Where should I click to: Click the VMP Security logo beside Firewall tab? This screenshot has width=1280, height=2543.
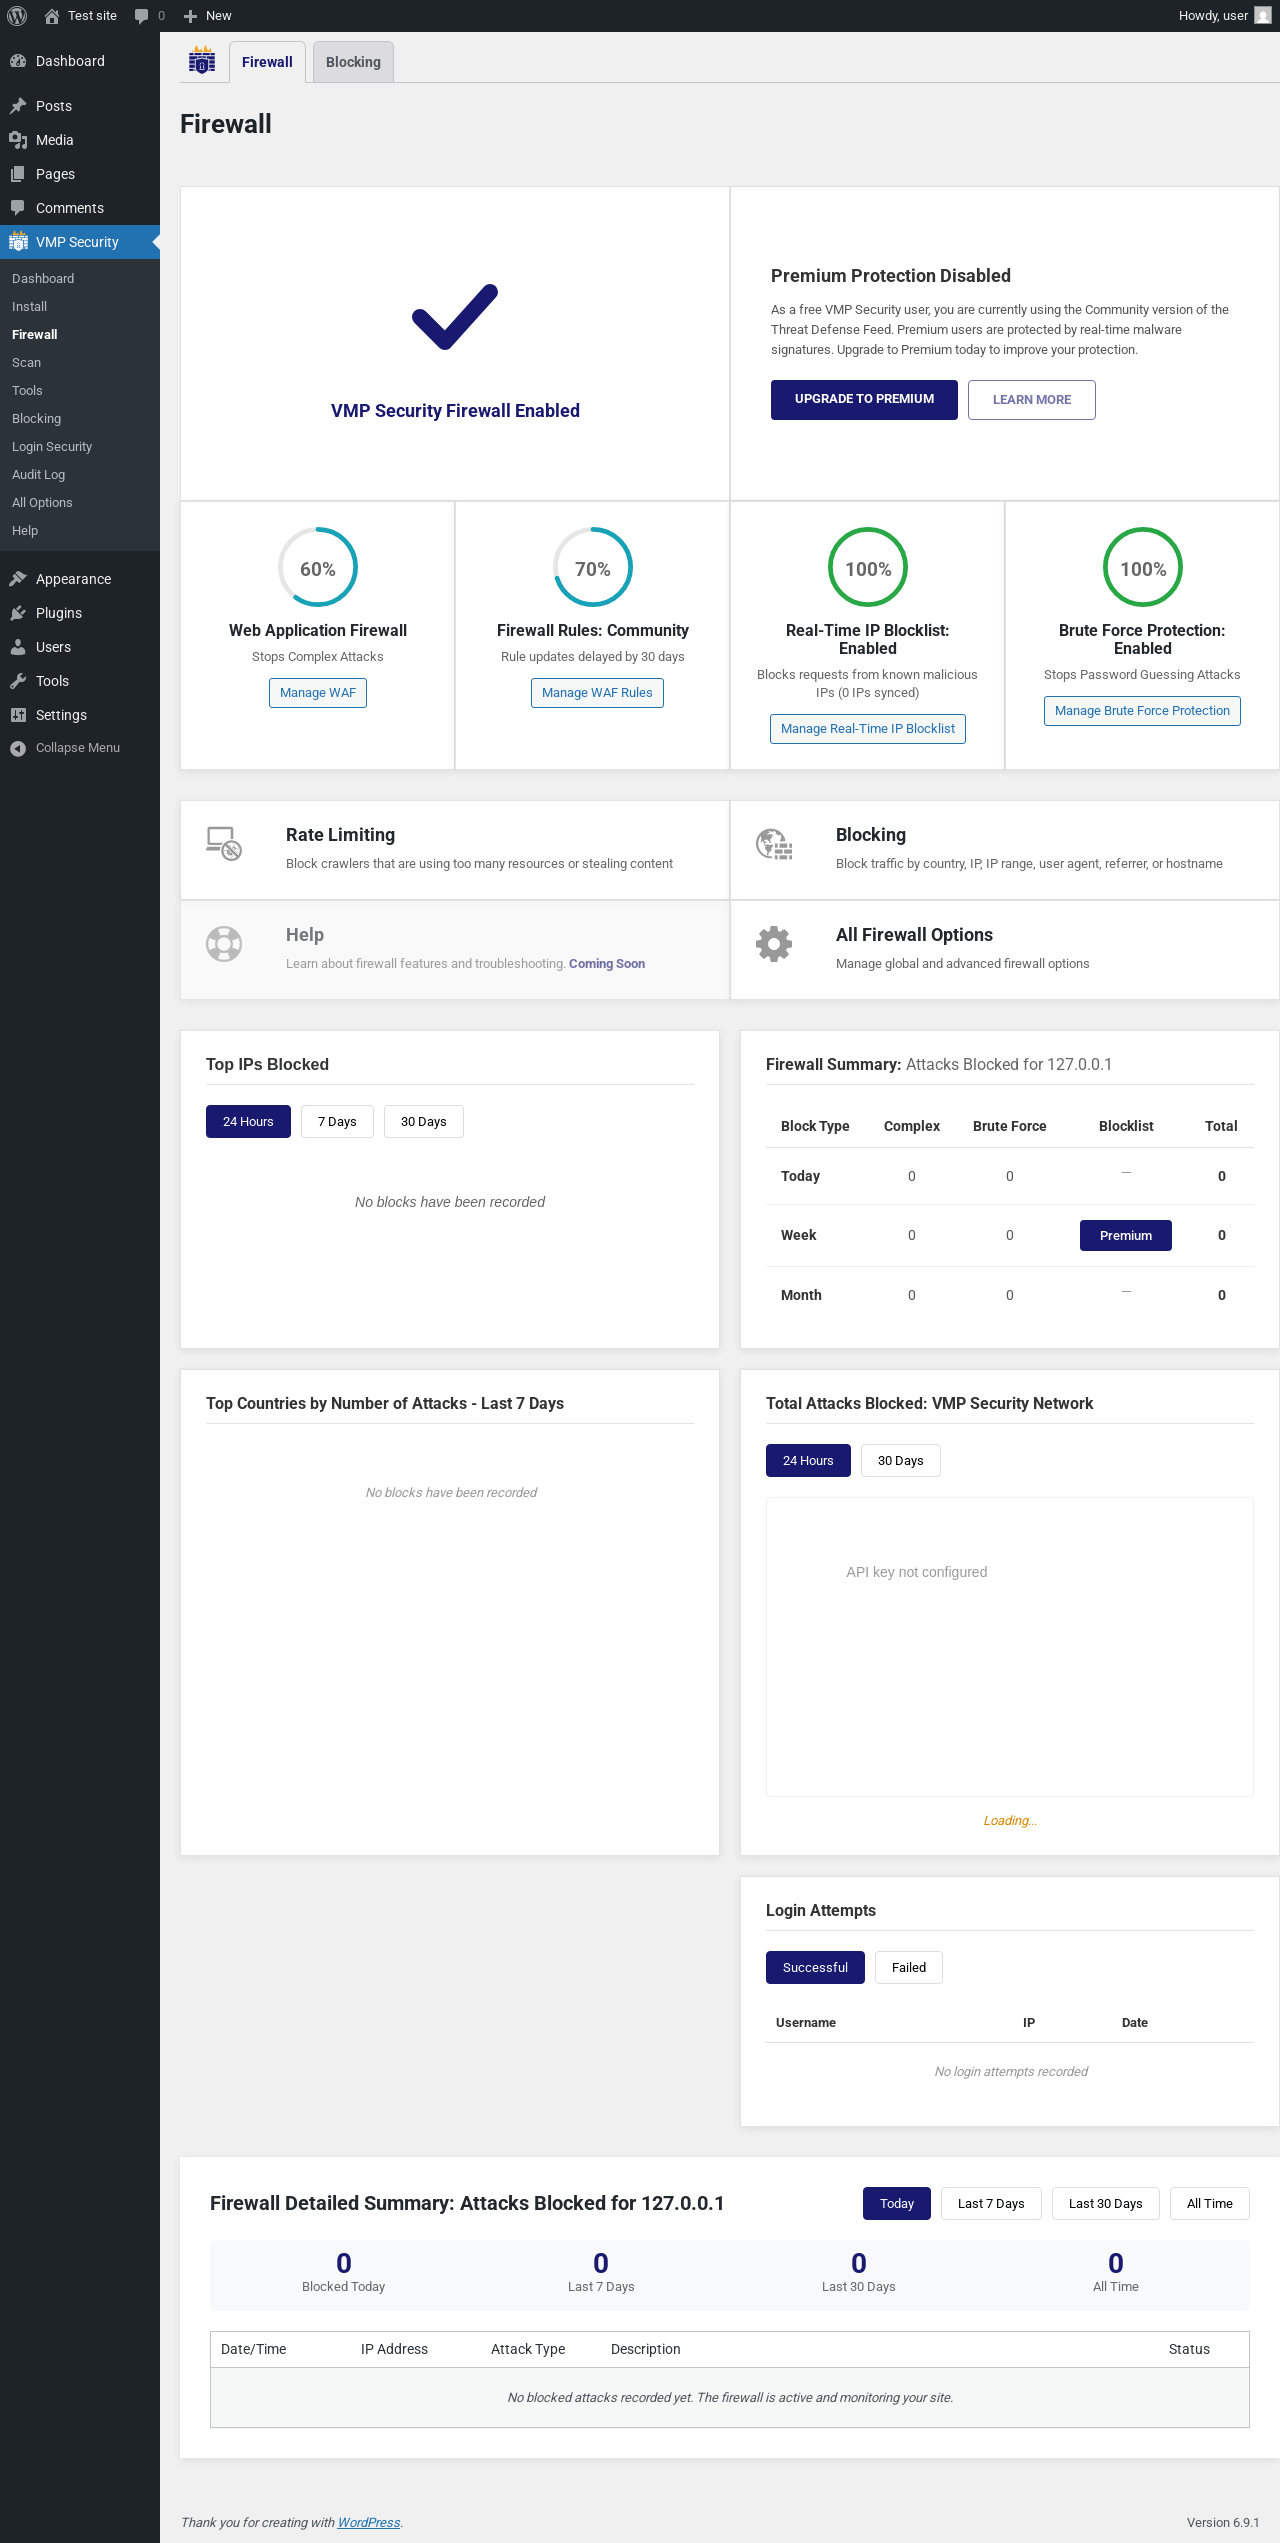[x=202, y=61]
